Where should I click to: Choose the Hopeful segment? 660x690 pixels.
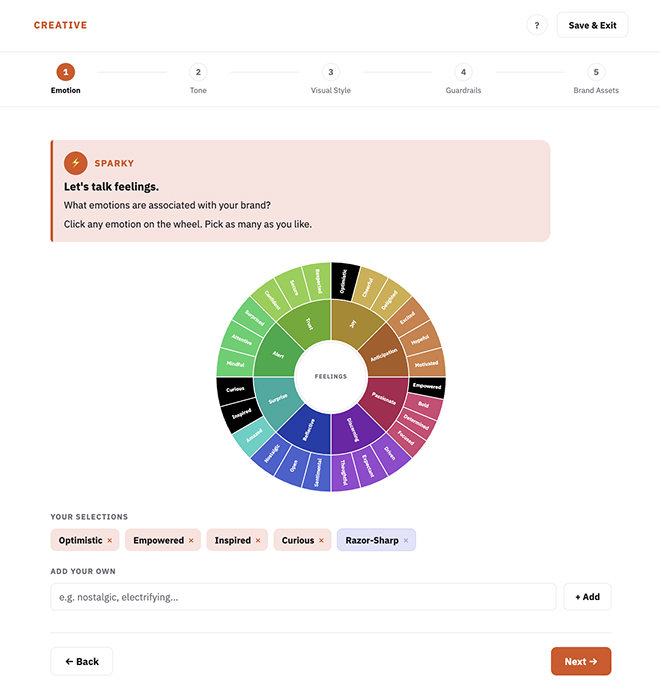(419, 340)
